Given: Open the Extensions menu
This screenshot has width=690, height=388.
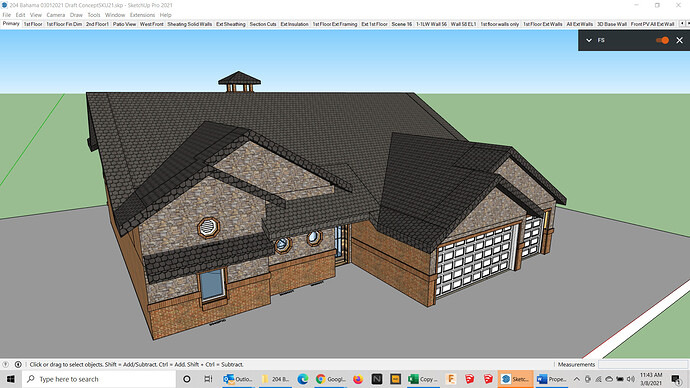Looking at the screenshot, I should [x=142, y=15].
